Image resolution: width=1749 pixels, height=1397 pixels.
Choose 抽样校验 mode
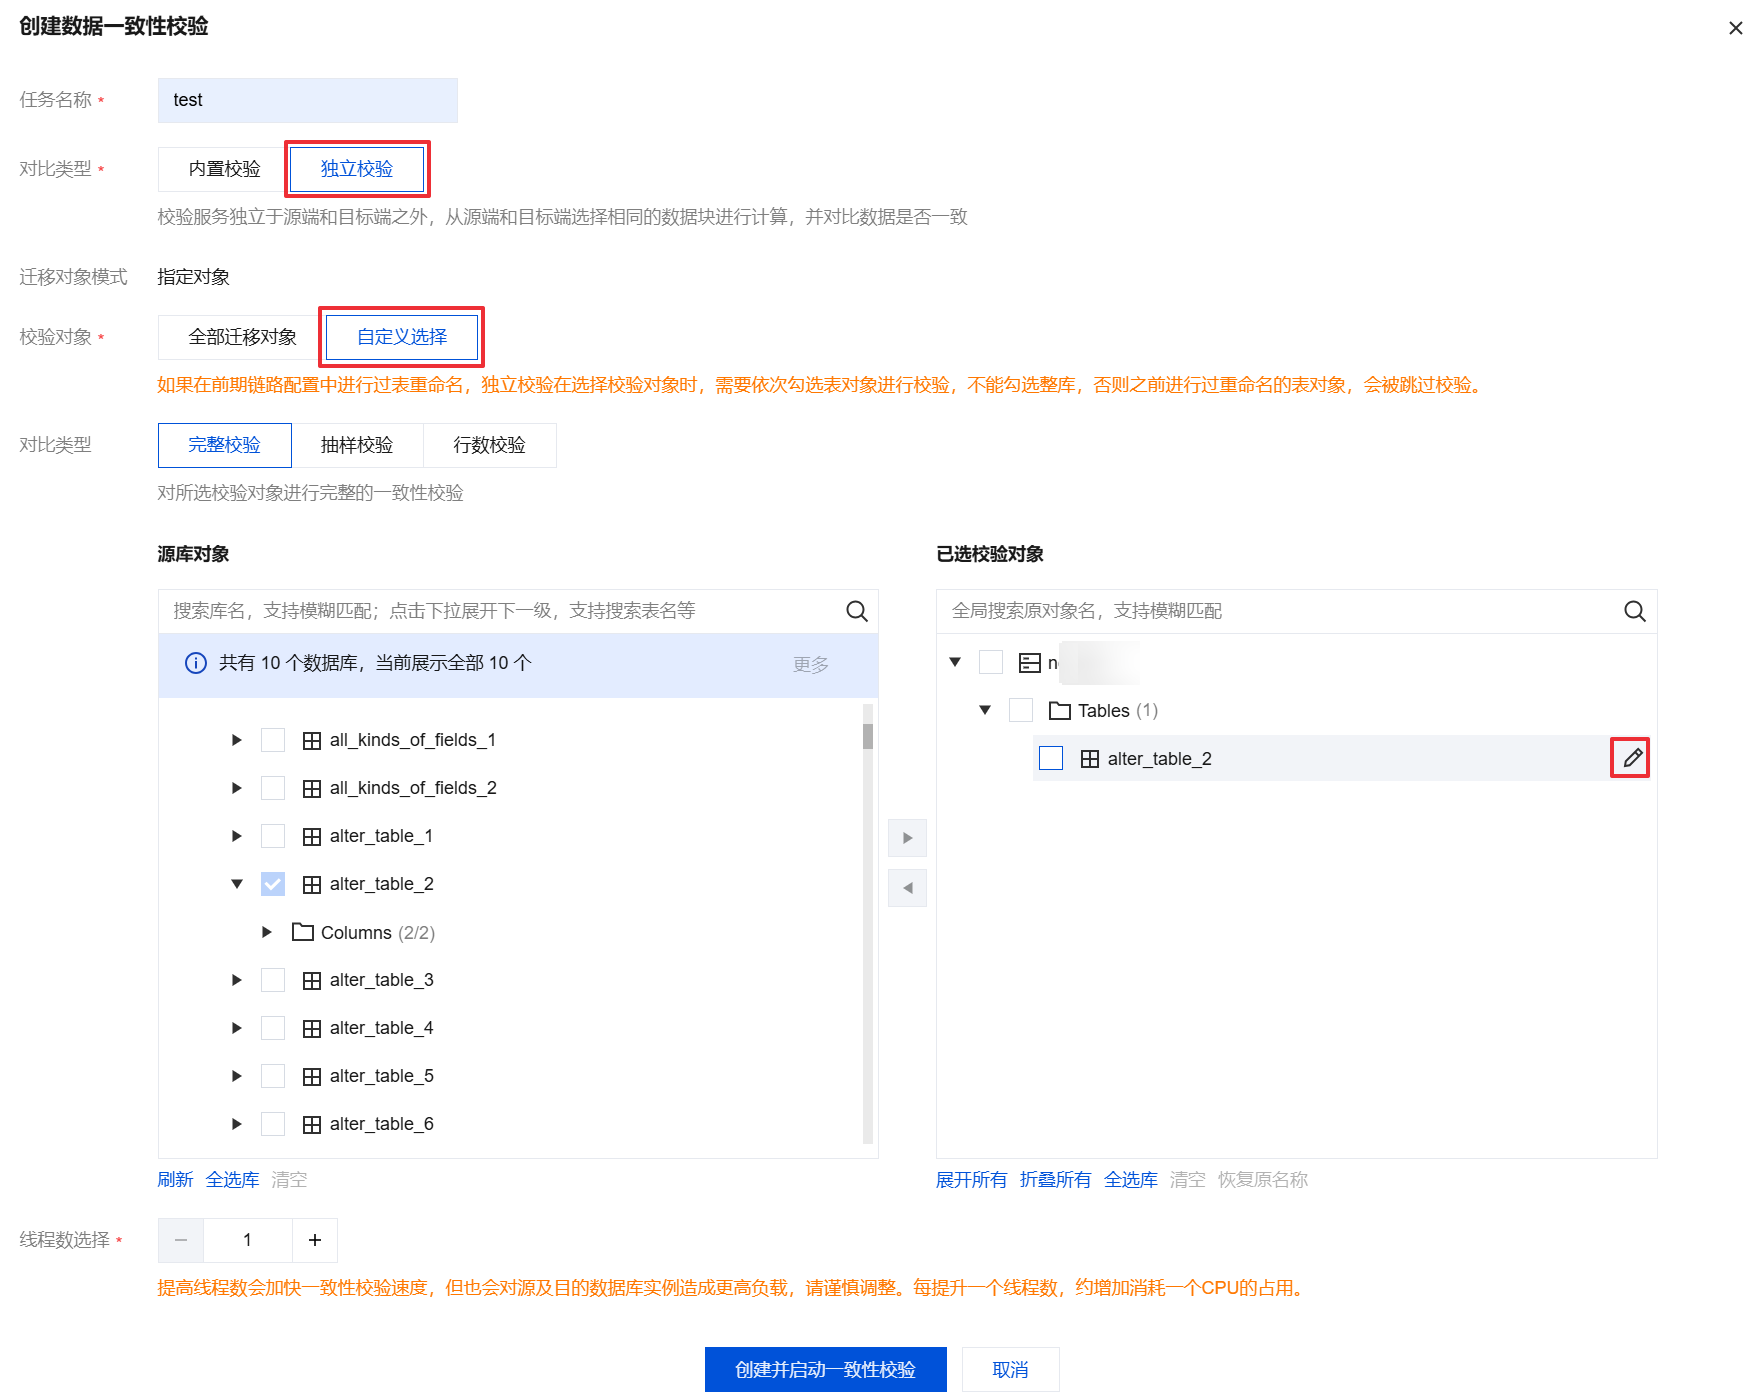(x=357, y=445)
